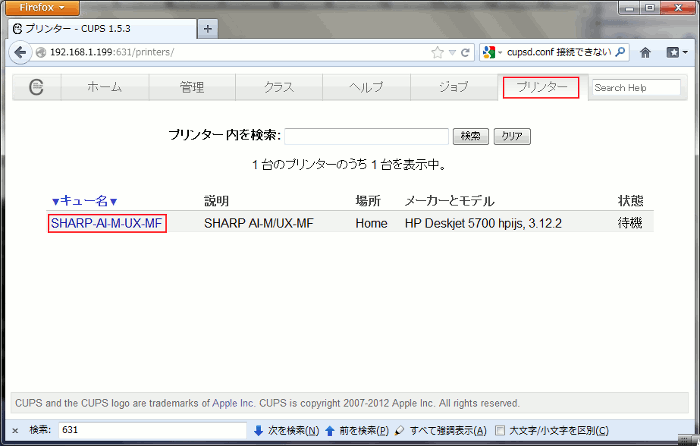
Task: Close the find bar with the X icon
Action: tap(15, 430)
